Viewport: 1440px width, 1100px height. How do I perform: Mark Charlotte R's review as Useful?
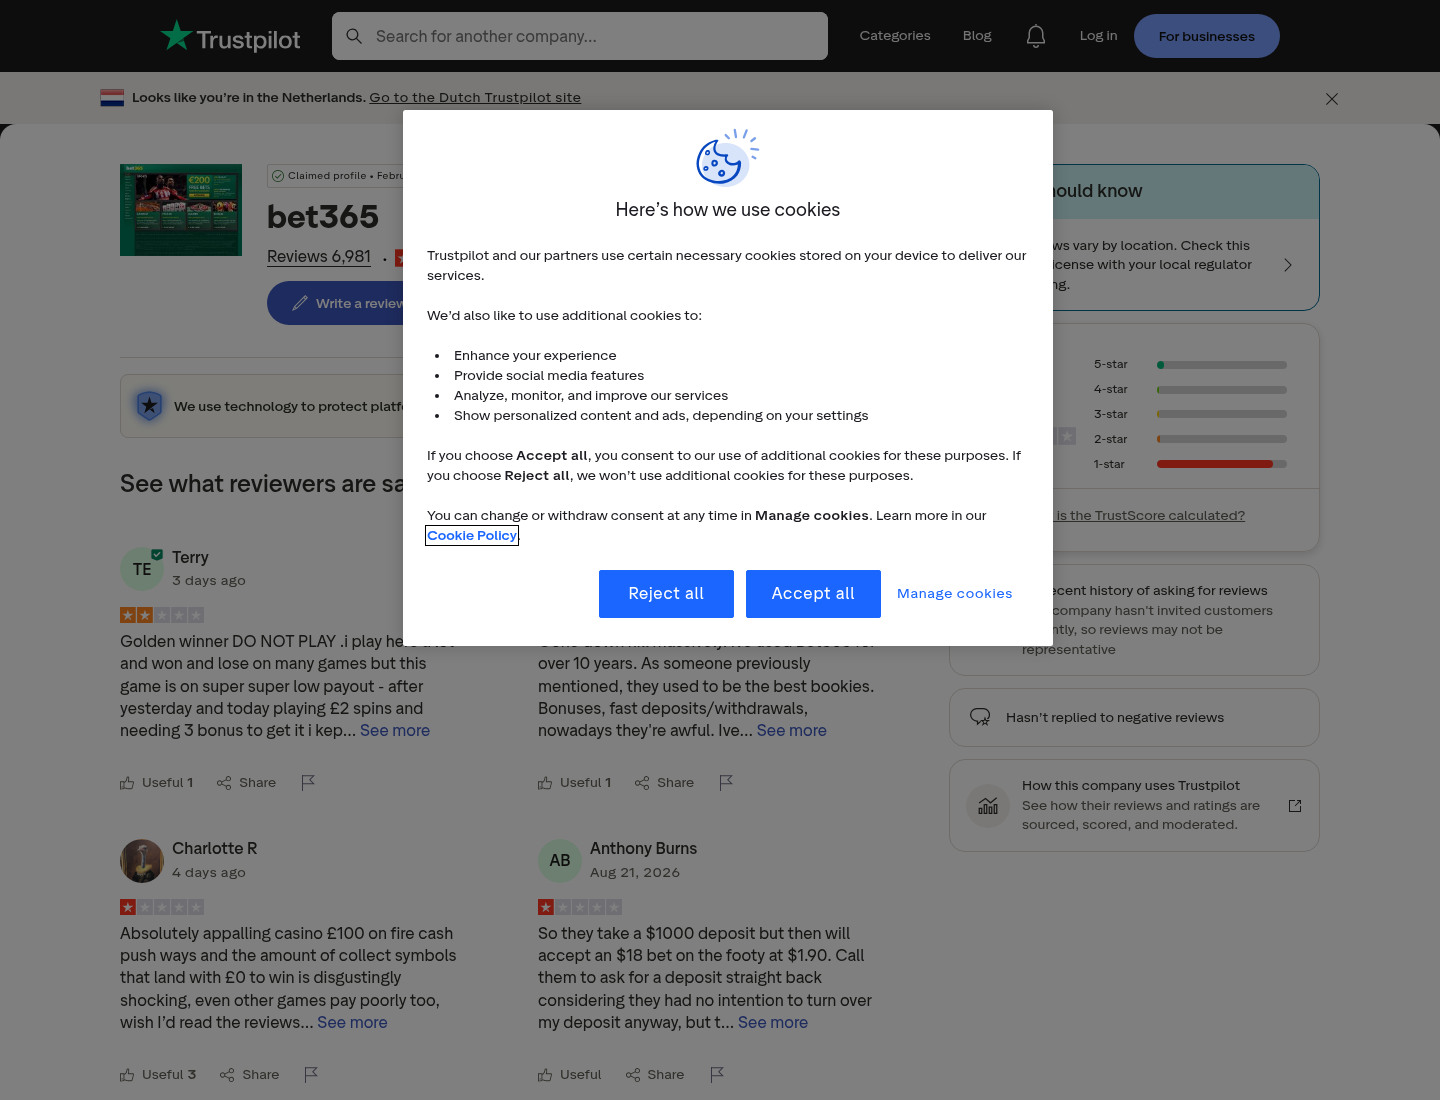coord(158,1075)
